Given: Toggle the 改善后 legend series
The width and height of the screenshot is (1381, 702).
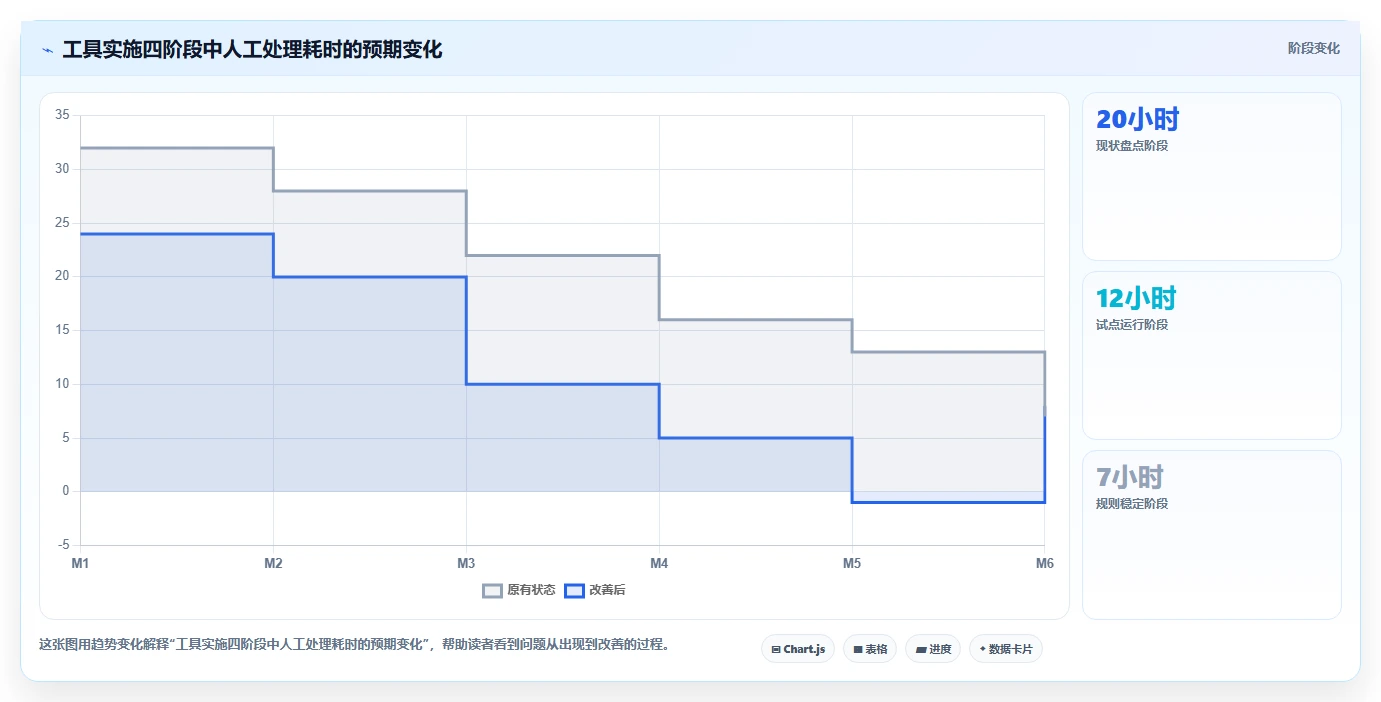Looking at the screenshot, I should click(x=595, y=590).
